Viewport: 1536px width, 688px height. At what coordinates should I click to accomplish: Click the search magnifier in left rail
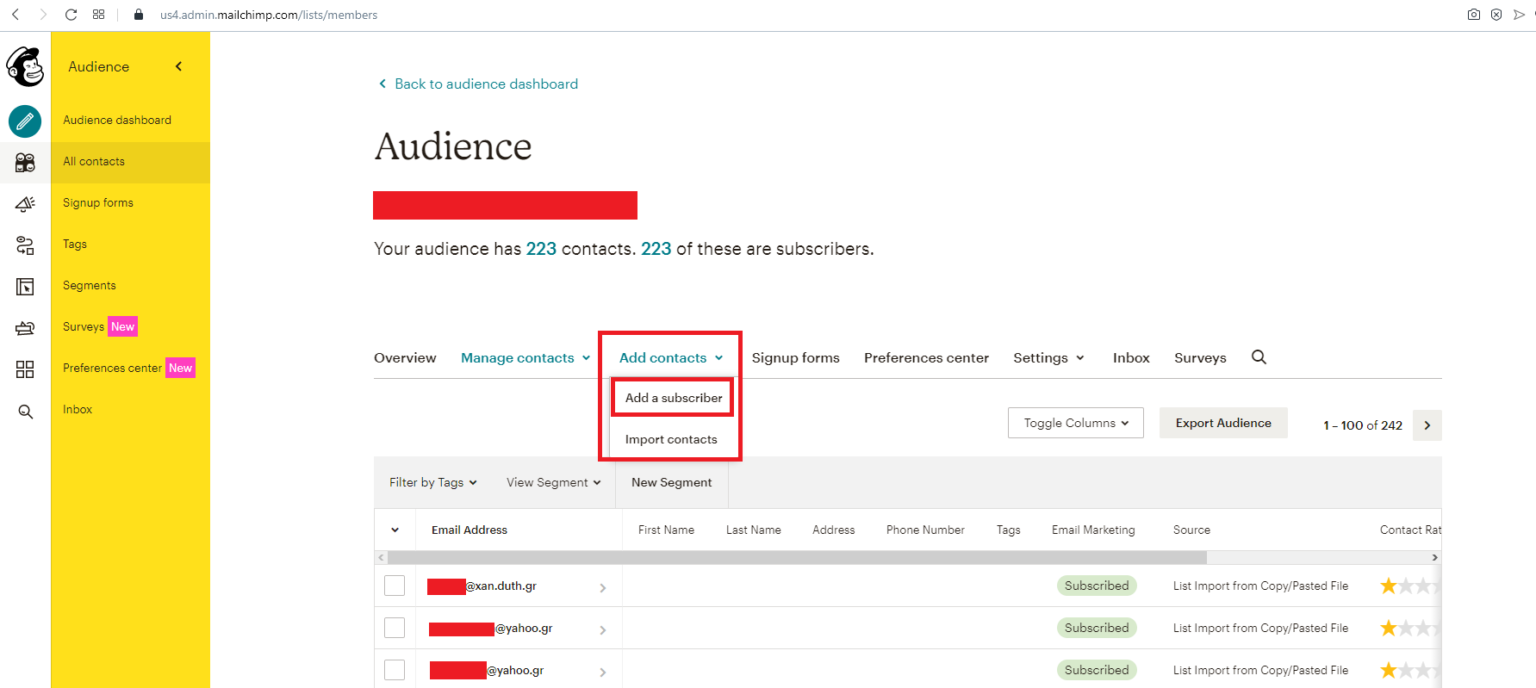[25, 411]
